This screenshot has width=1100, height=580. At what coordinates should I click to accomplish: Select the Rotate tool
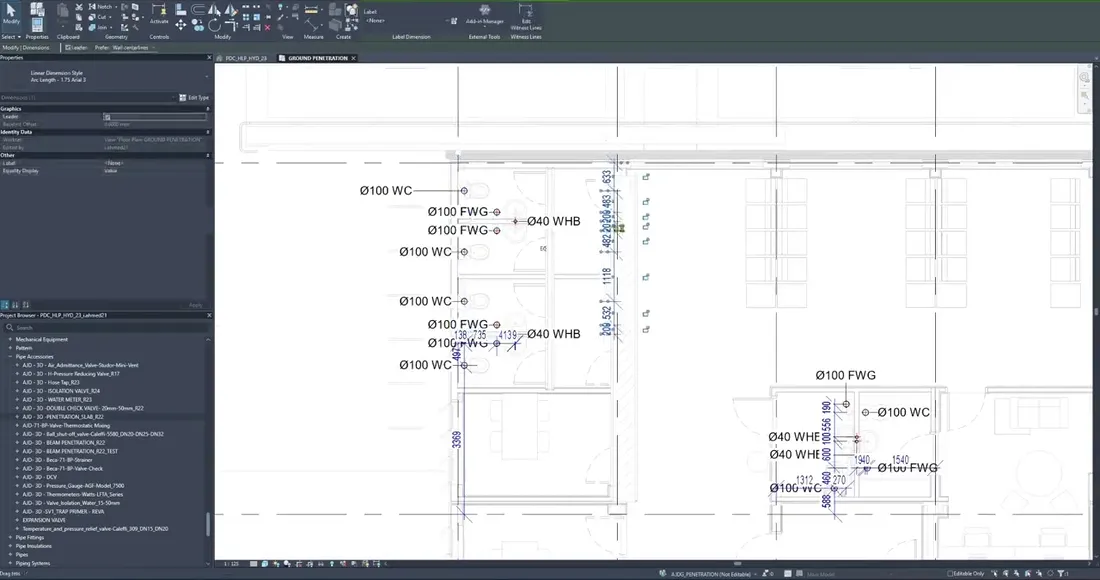click(x=214, y=25)
